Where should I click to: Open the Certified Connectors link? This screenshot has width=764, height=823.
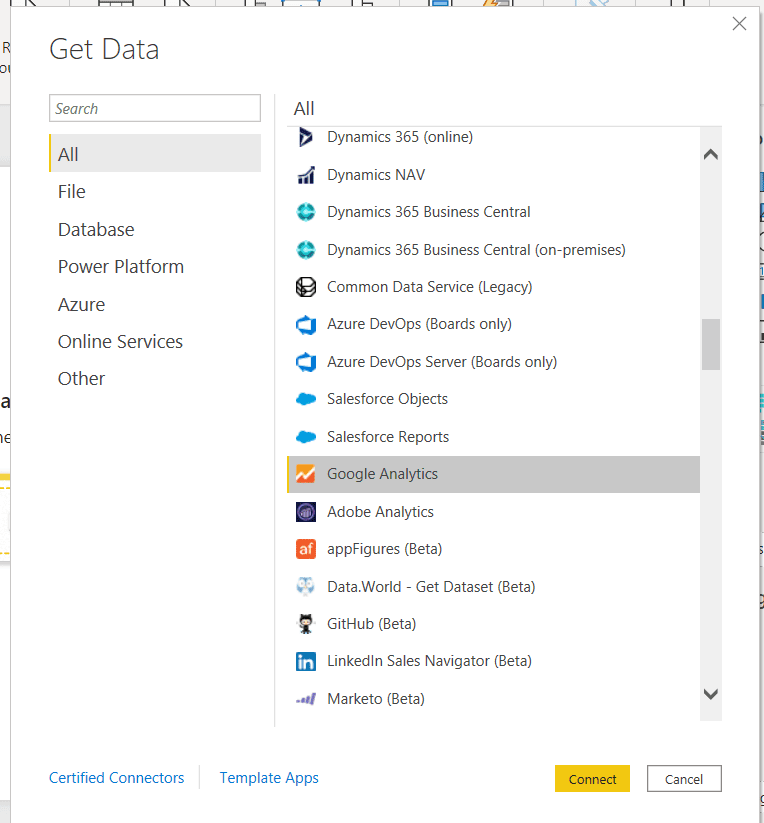tap(116, 778)
